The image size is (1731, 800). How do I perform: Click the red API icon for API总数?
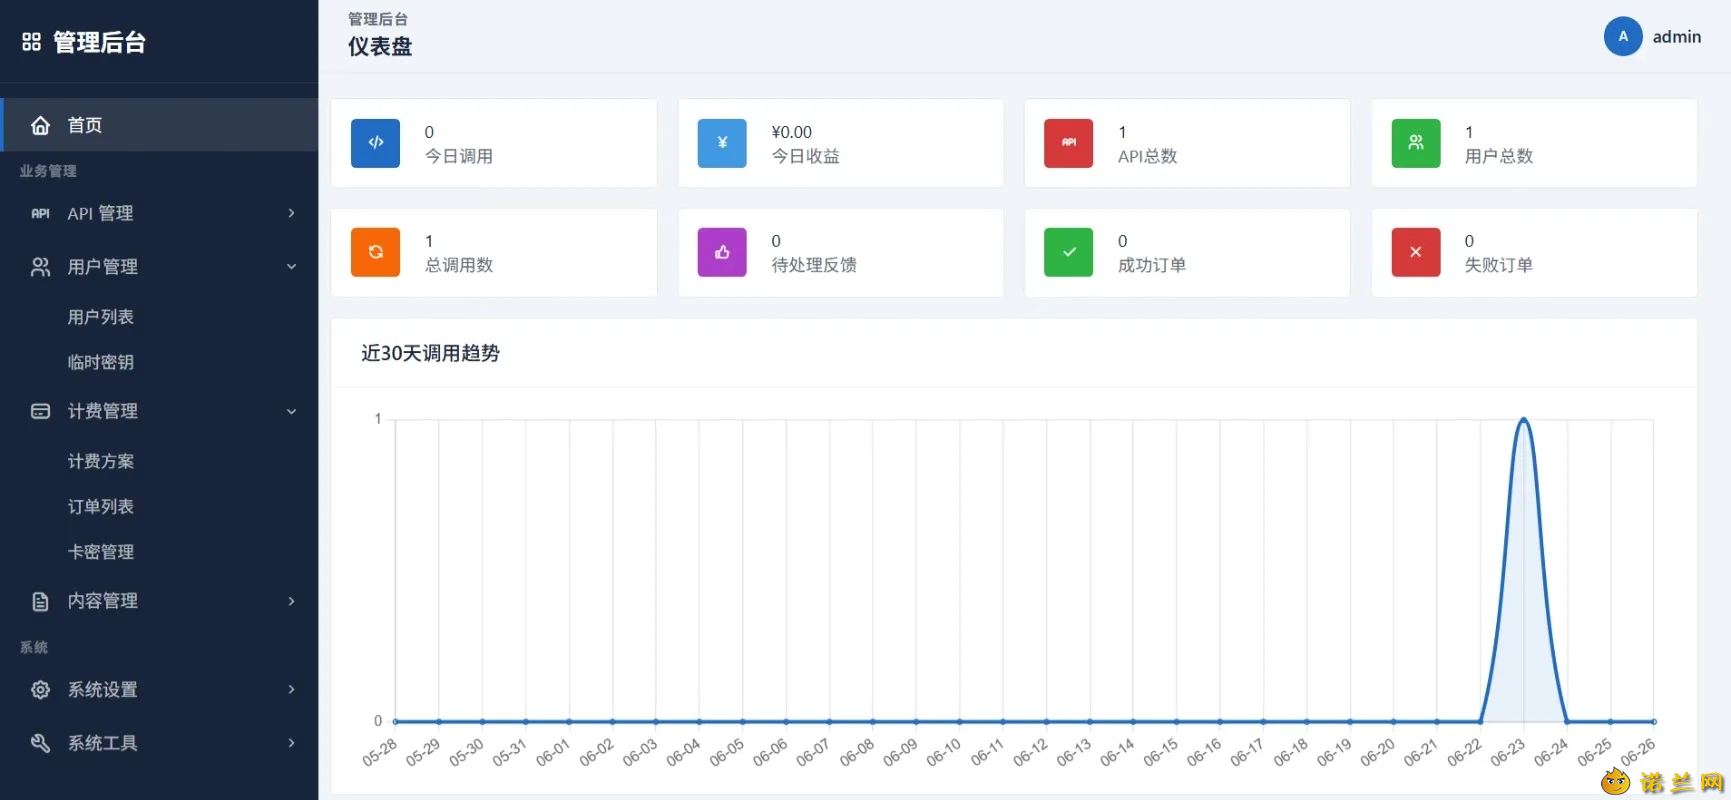pyautogui.click(x=1069, y=143)
